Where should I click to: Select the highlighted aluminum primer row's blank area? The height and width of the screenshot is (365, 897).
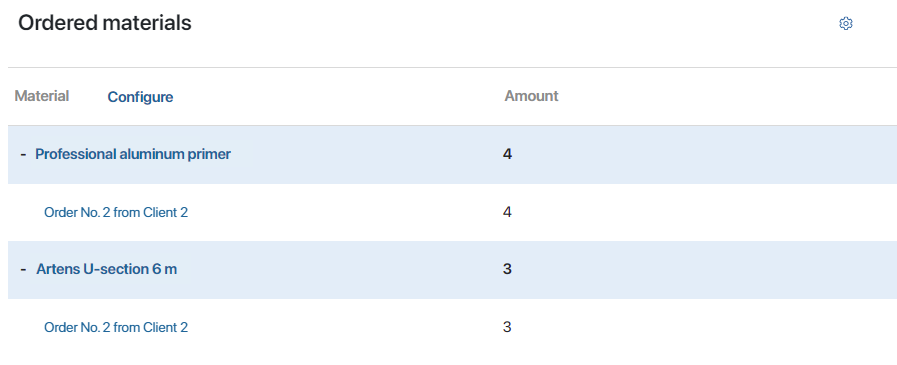pyautogui.click(x=704, y=154)
